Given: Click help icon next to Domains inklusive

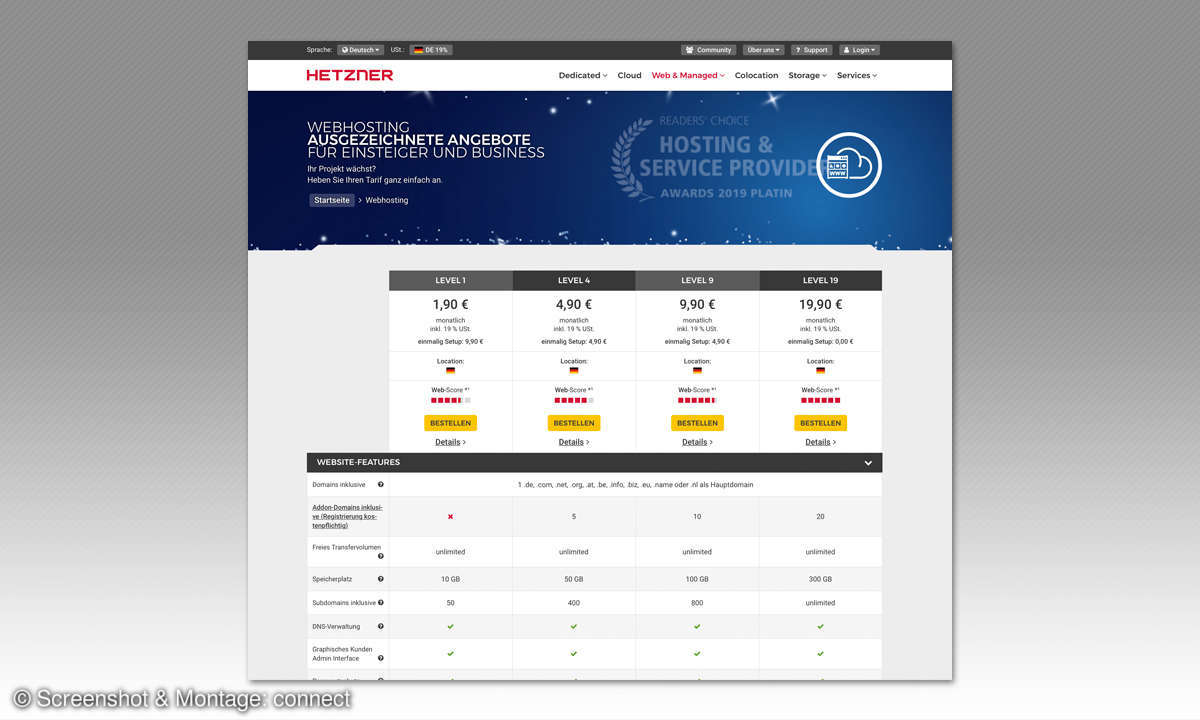Looking at the screenshot, I should (x=380, y=484).
